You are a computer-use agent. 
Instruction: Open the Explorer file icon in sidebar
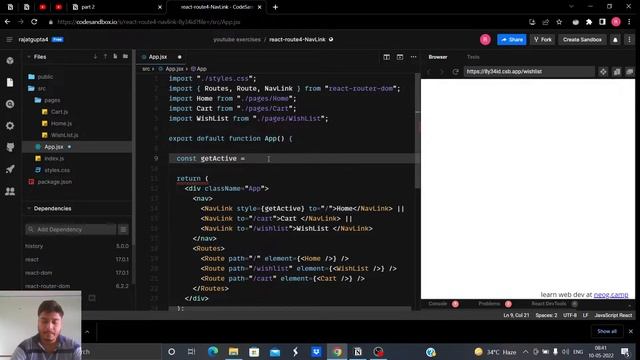10,82
